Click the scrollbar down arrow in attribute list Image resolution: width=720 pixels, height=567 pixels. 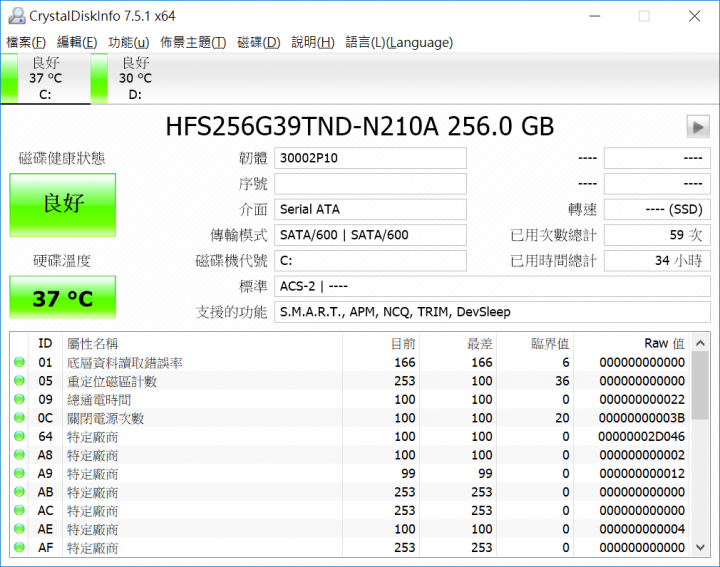pos(700,547)
